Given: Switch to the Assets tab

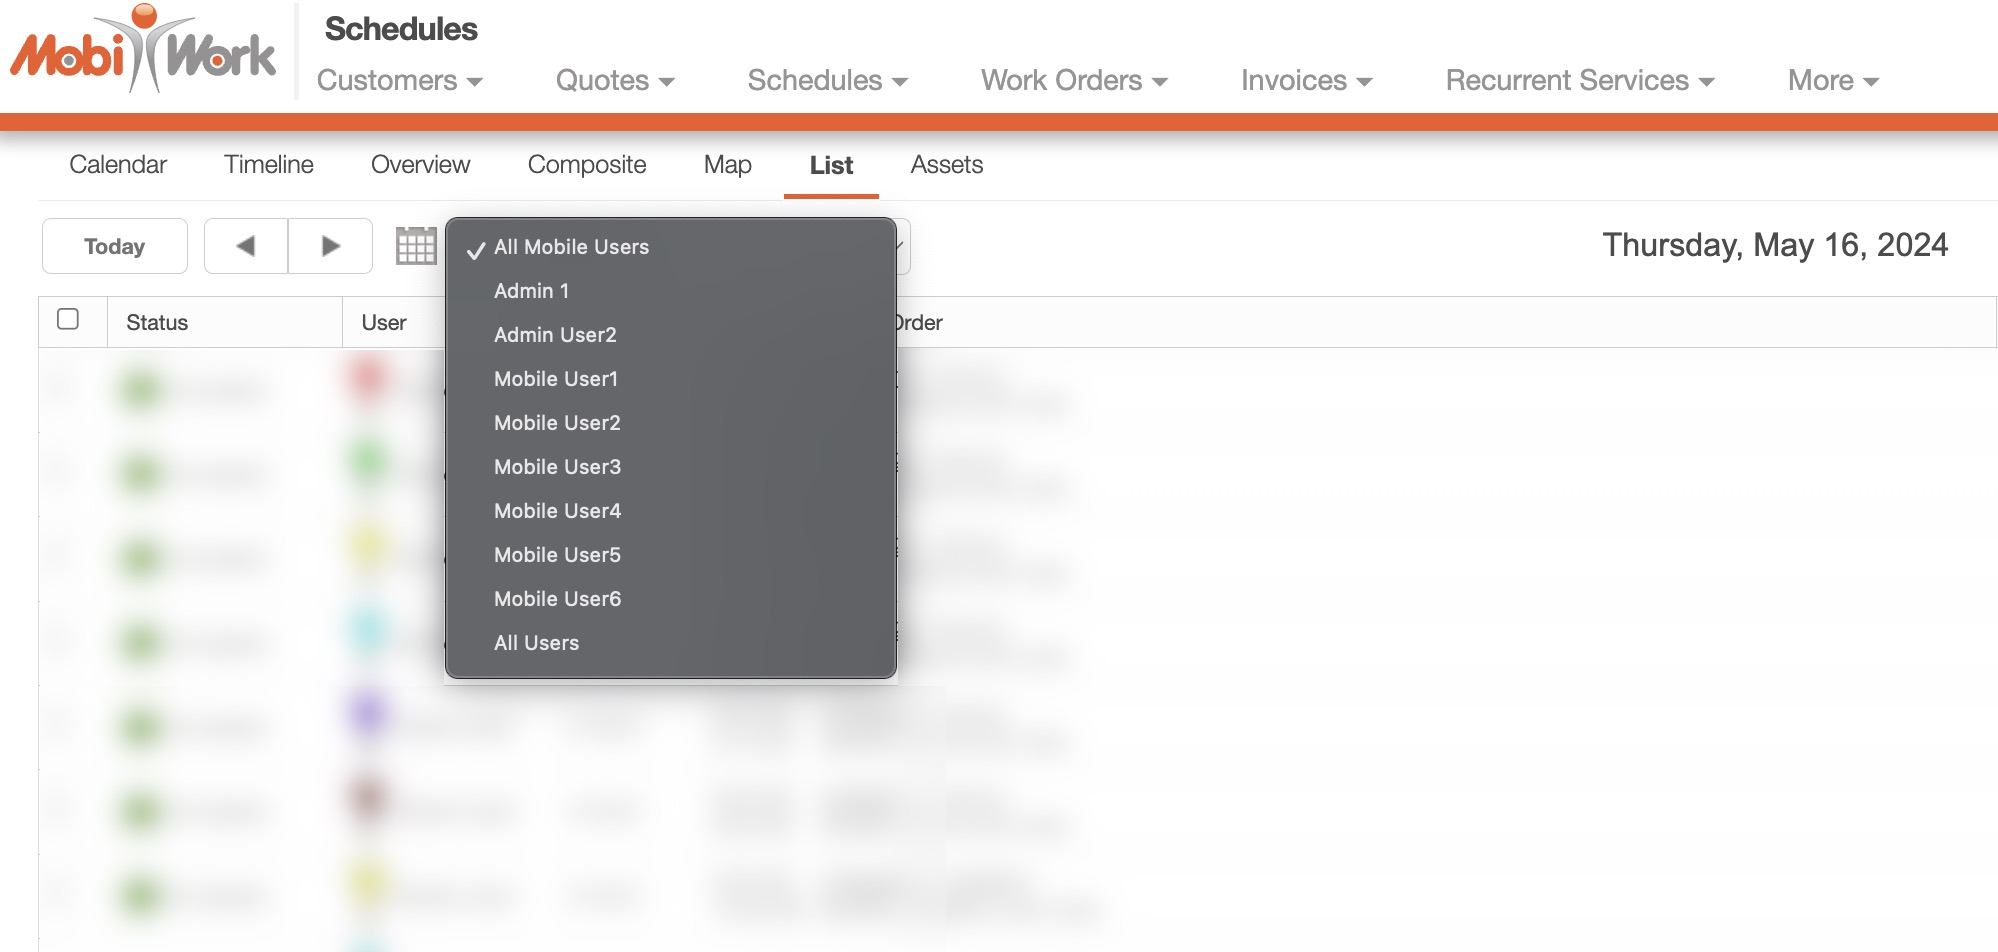Looking at the screenshot, I should 946,165.
